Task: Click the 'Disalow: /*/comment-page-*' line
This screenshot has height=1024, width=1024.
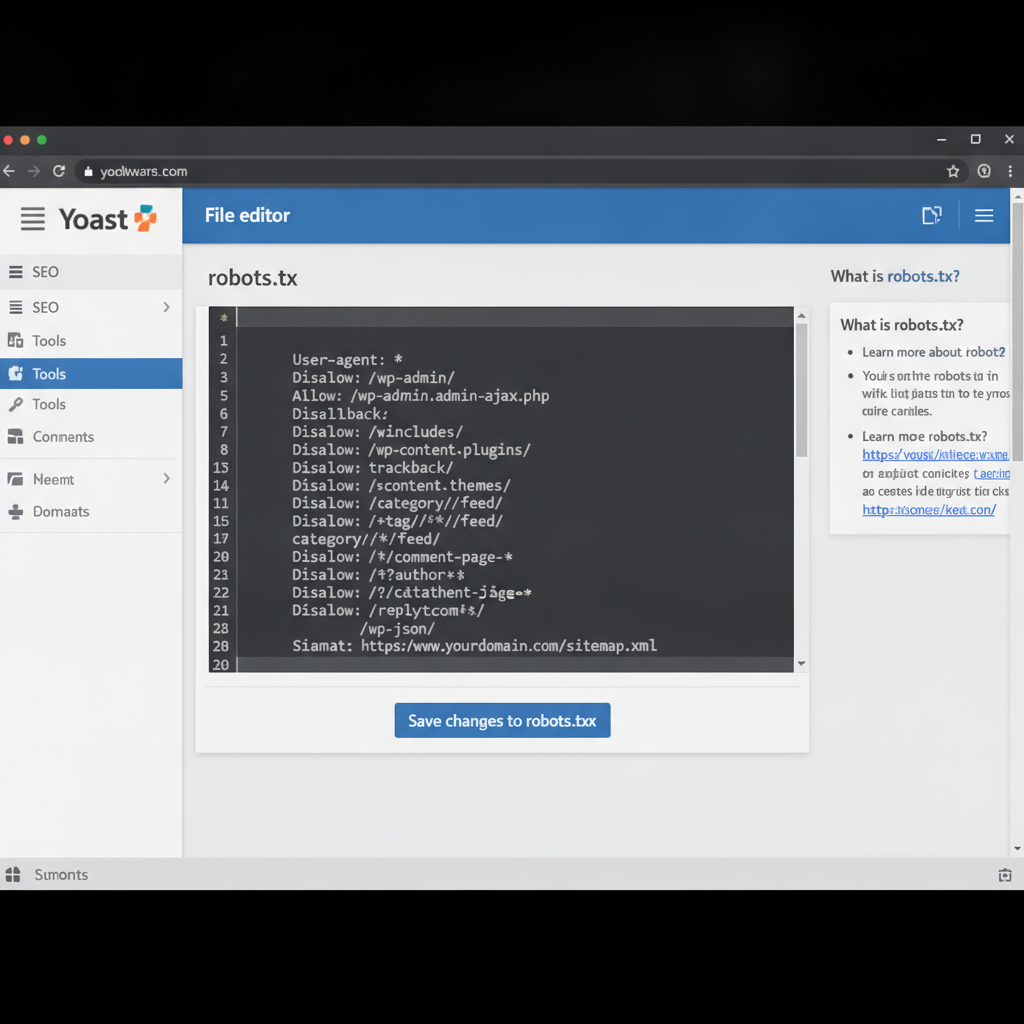Action: point(402,557)
